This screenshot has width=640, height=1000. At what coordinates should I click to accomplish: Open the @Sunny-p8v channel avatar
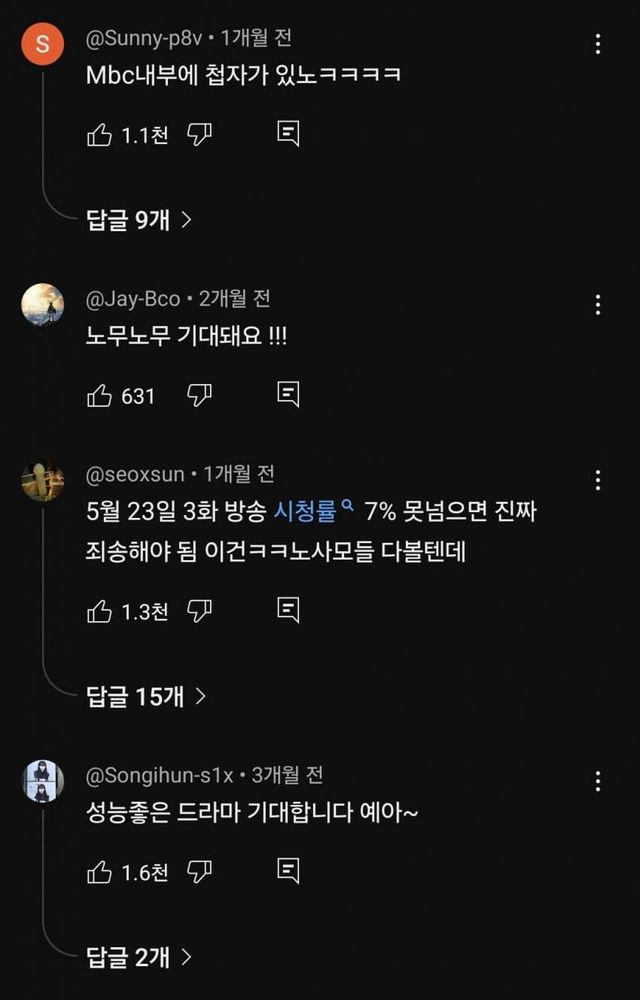pyautogui.click(x=42, y=45)
